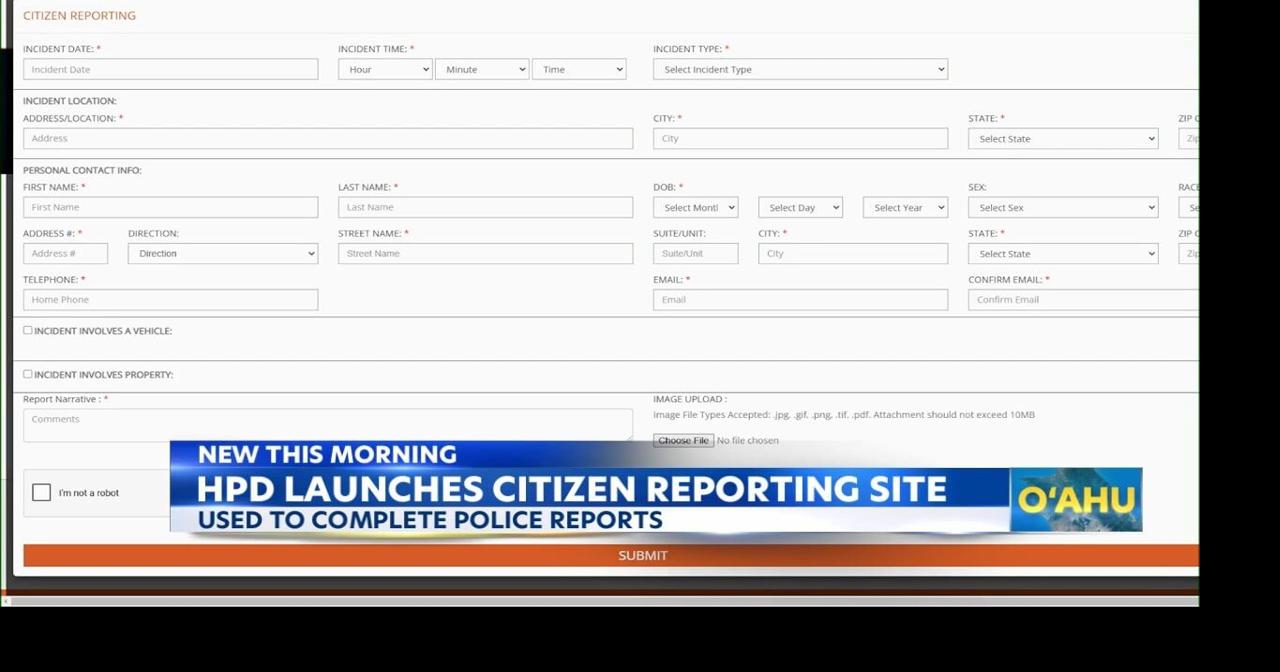The width and height of the screenshot is (1280, 672).
Task: Tick the I'm not a robot checkbox
Action: point(41,492)
